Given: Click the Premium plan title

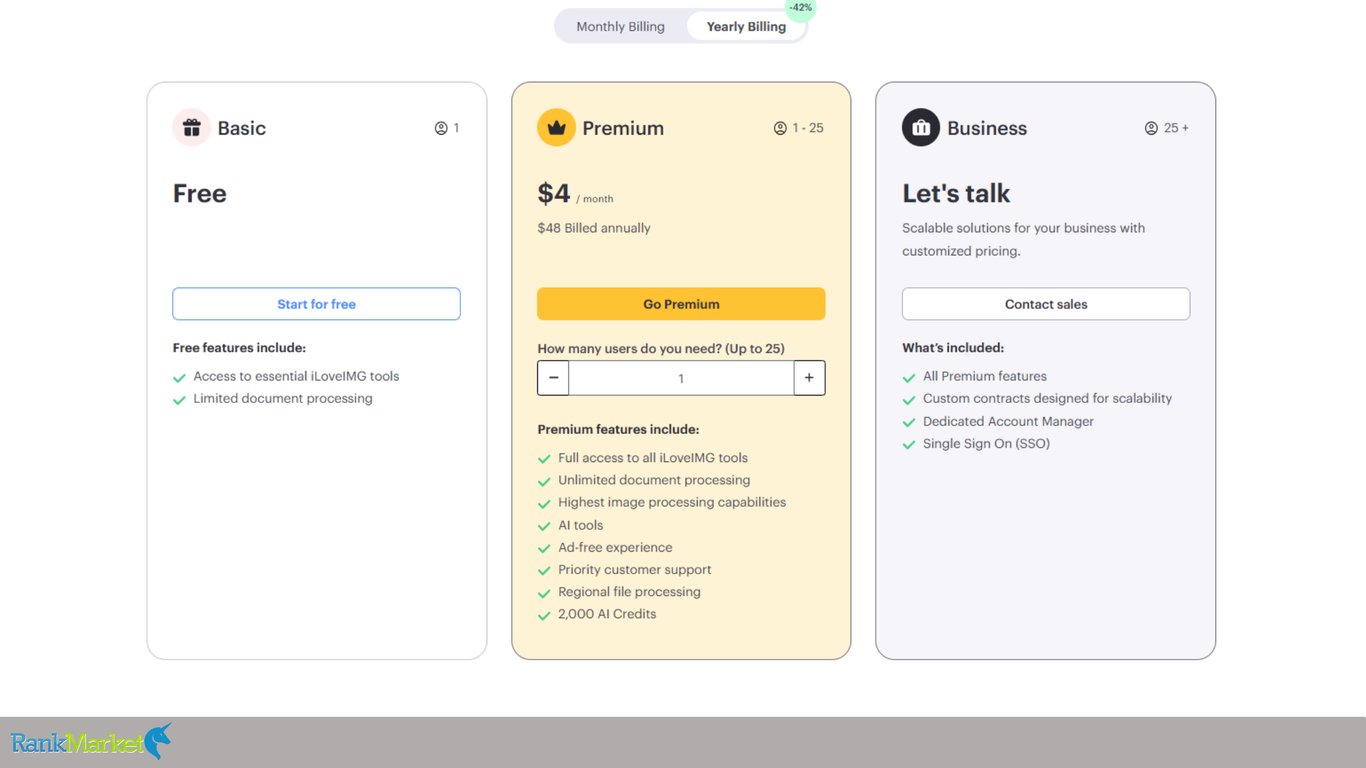Looking at the screenshot, I should click(623, 128).
